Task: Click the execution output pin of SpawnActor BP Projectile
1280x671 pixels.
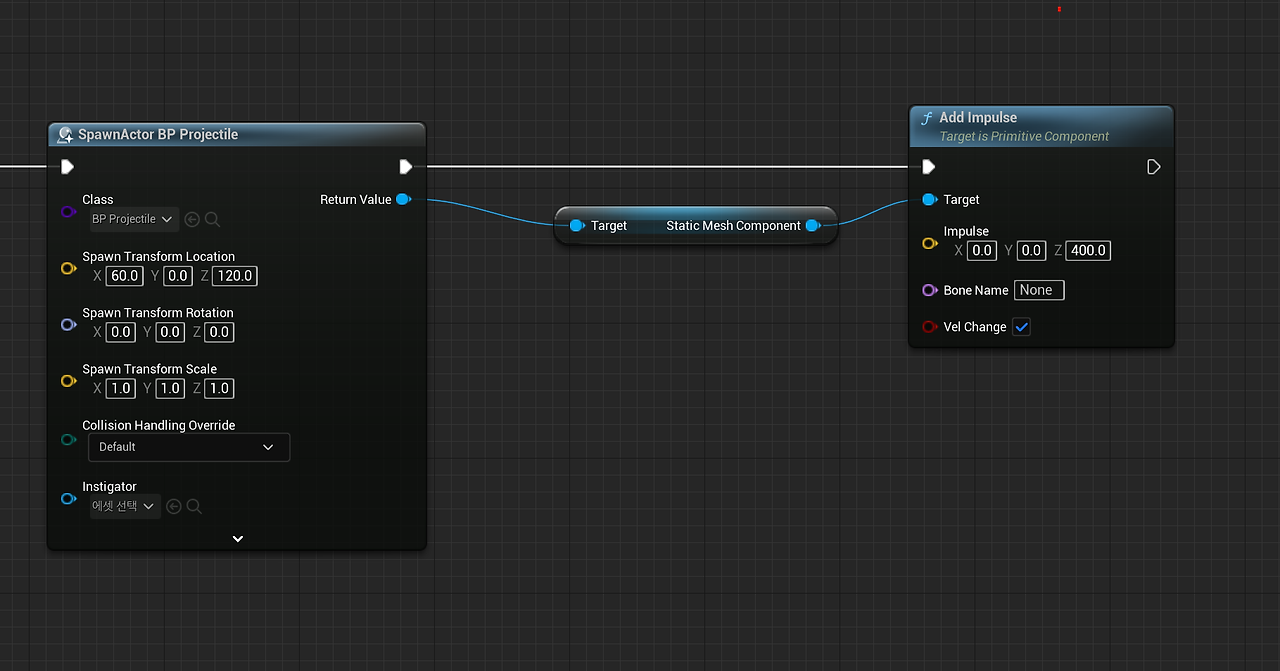Action: pos(405,166)
